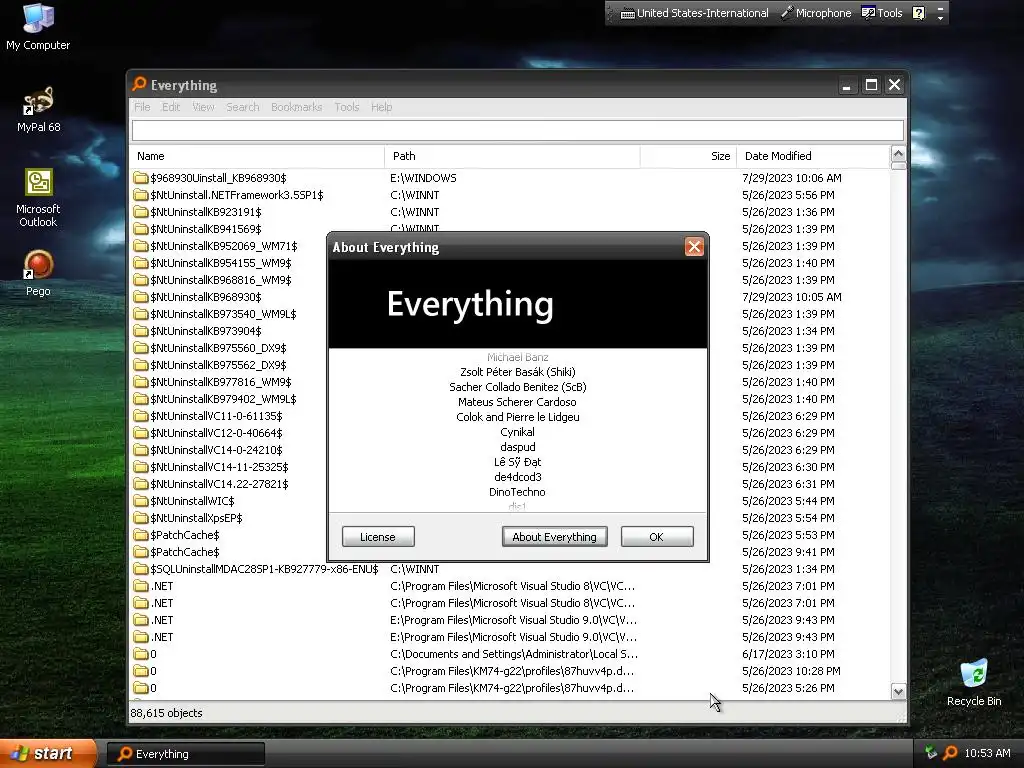Click the About Everything button

pos(554,537)
